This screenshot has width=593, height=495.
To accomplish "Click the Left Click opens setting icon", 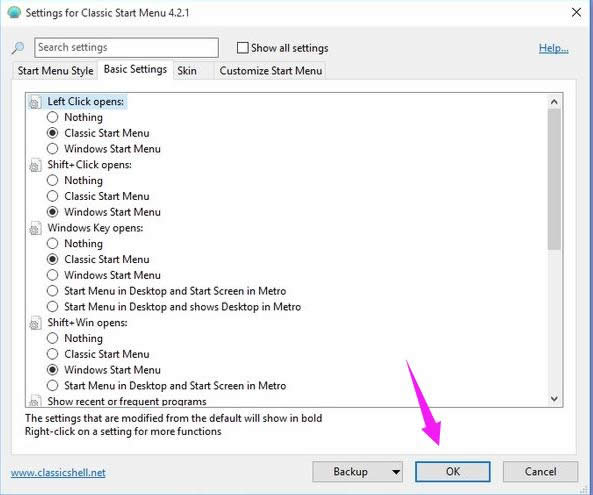I will (35, 102).
